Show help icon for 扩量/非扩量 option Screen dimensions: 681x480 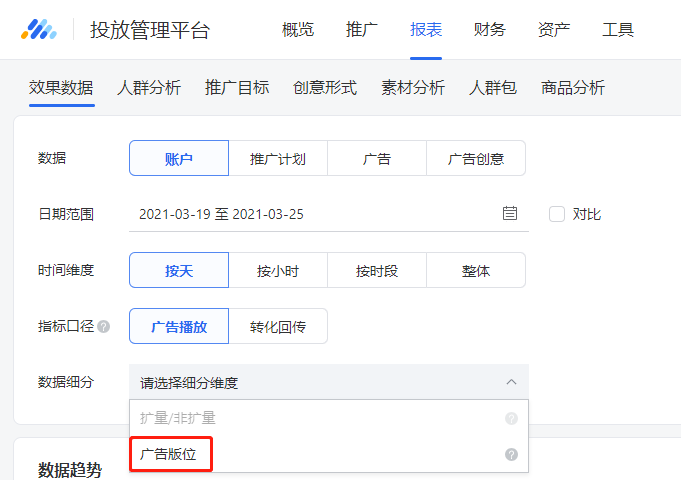point(511,418)
